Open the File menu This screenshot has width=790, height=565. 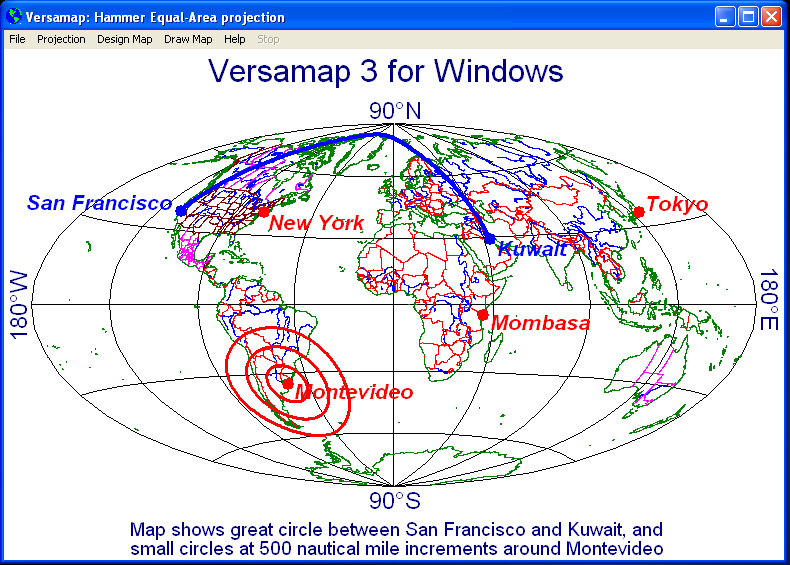[17, 39]
